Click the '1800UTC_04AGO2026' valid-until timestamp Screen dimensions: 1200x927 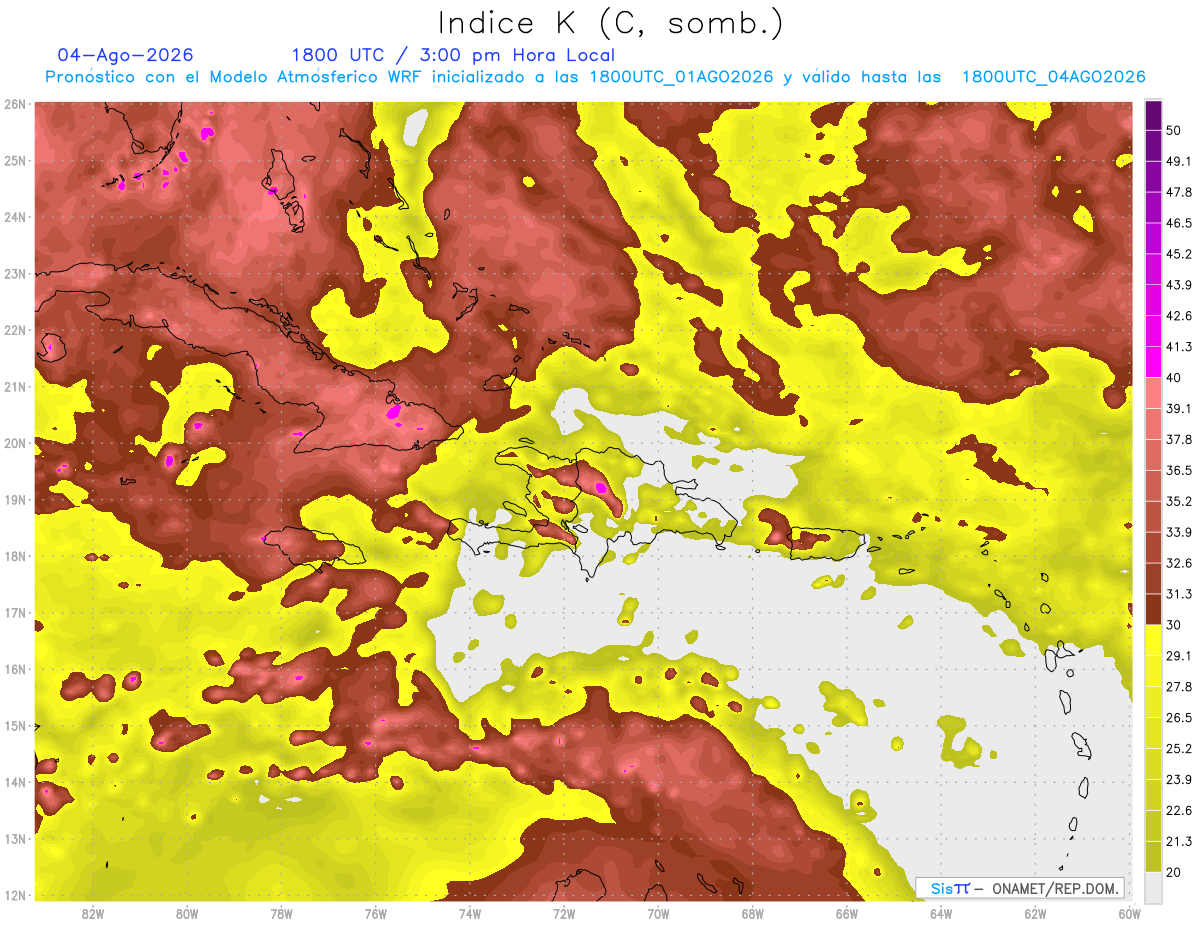(1054, 77)
